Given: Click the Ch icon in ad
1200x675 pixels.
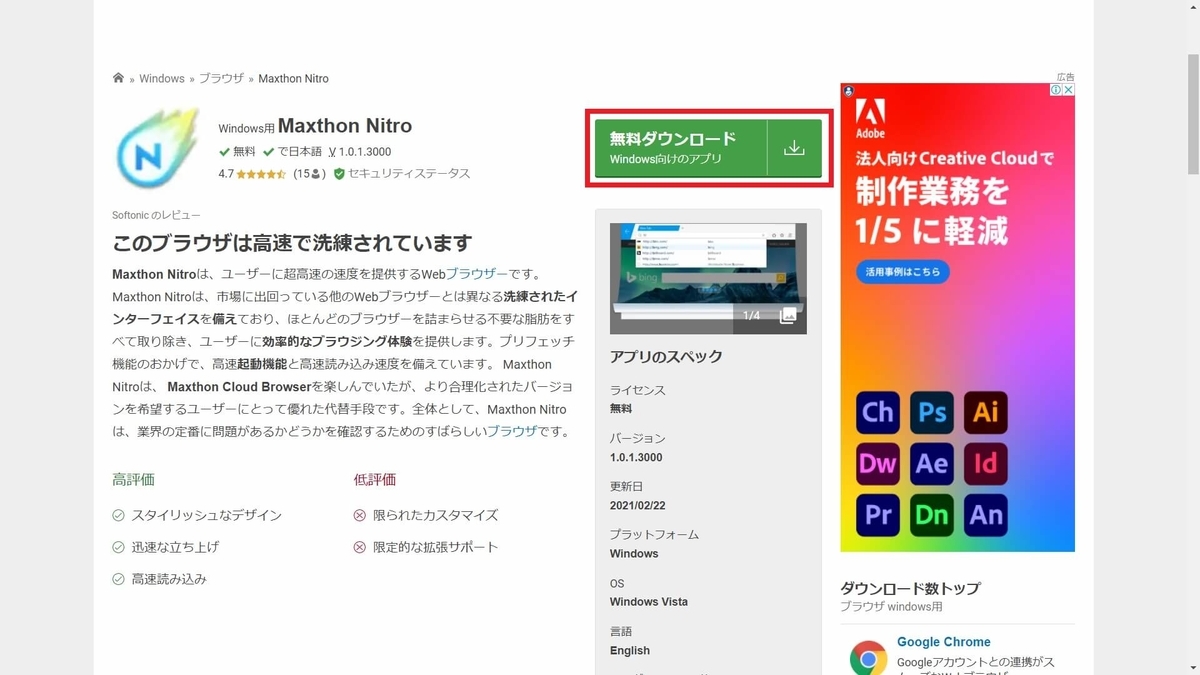Looking at the screenshot, I should tap(878, 412).
